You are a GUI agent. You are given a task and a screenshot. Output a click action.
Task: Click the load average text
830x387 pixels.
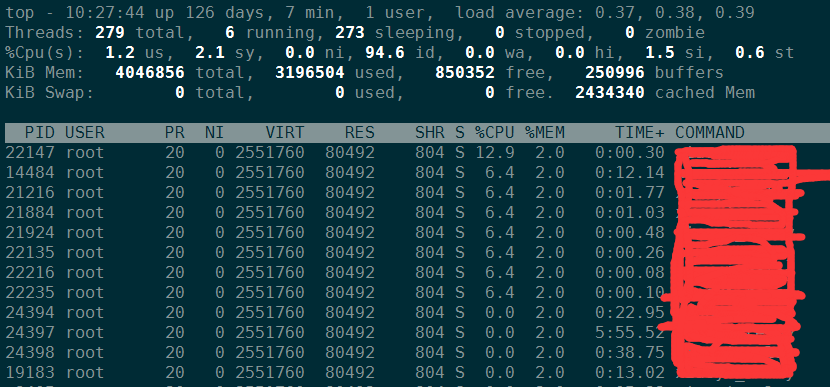[605, 13]
